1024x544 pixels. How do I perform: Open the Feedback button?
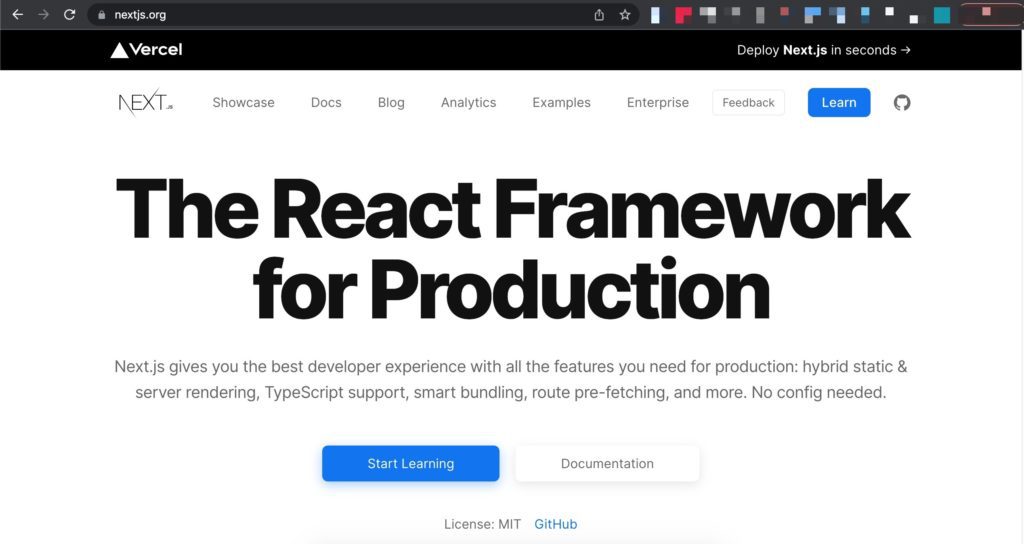pyautogui.click(x=748, y=103)
